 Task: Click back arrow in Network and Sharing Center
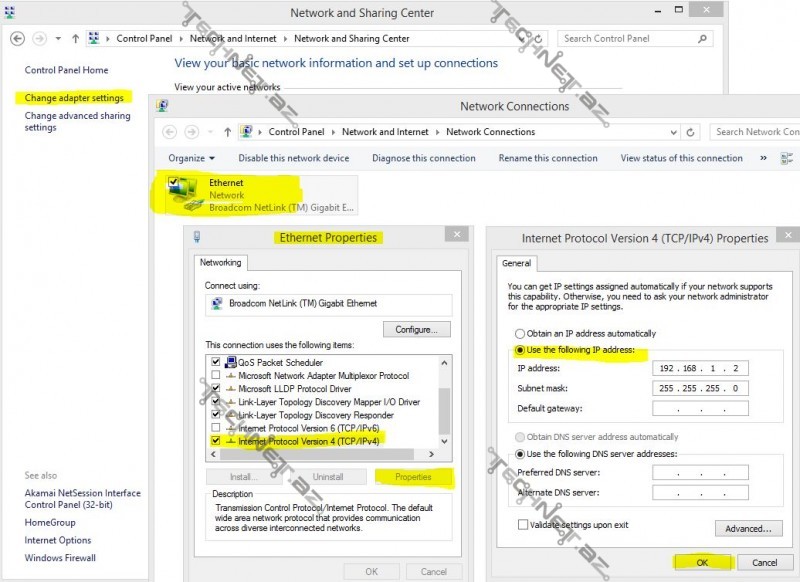(x=17, y=39)
